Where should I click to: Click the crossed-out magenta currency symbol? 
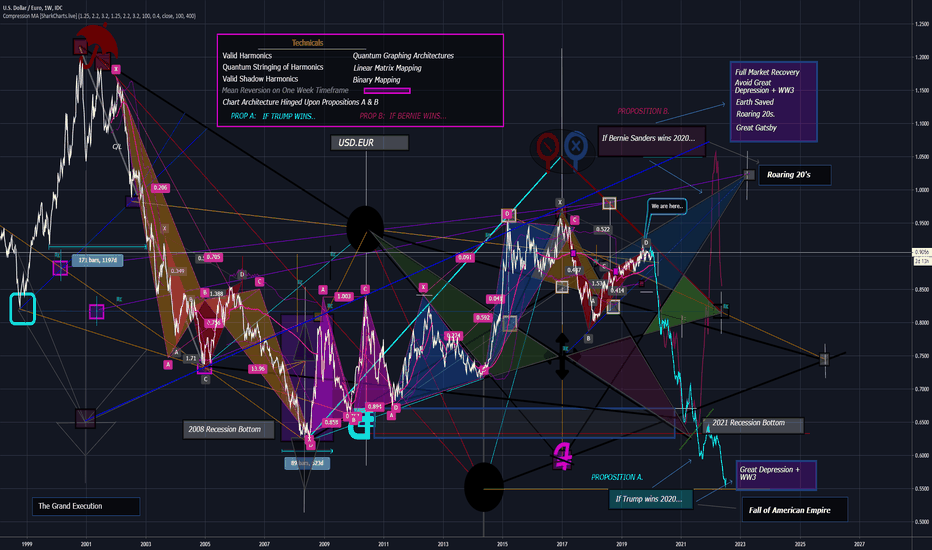coord(562,456)
